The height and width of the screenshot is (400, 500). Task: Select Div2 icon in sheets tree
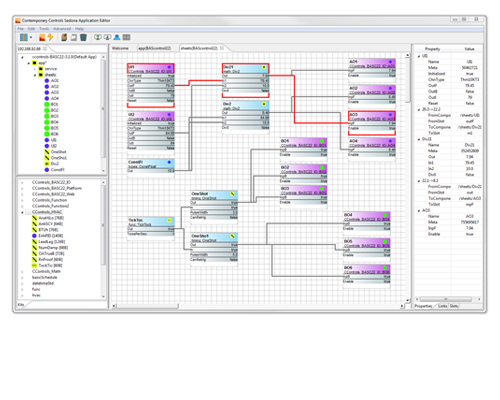point(47,164)
